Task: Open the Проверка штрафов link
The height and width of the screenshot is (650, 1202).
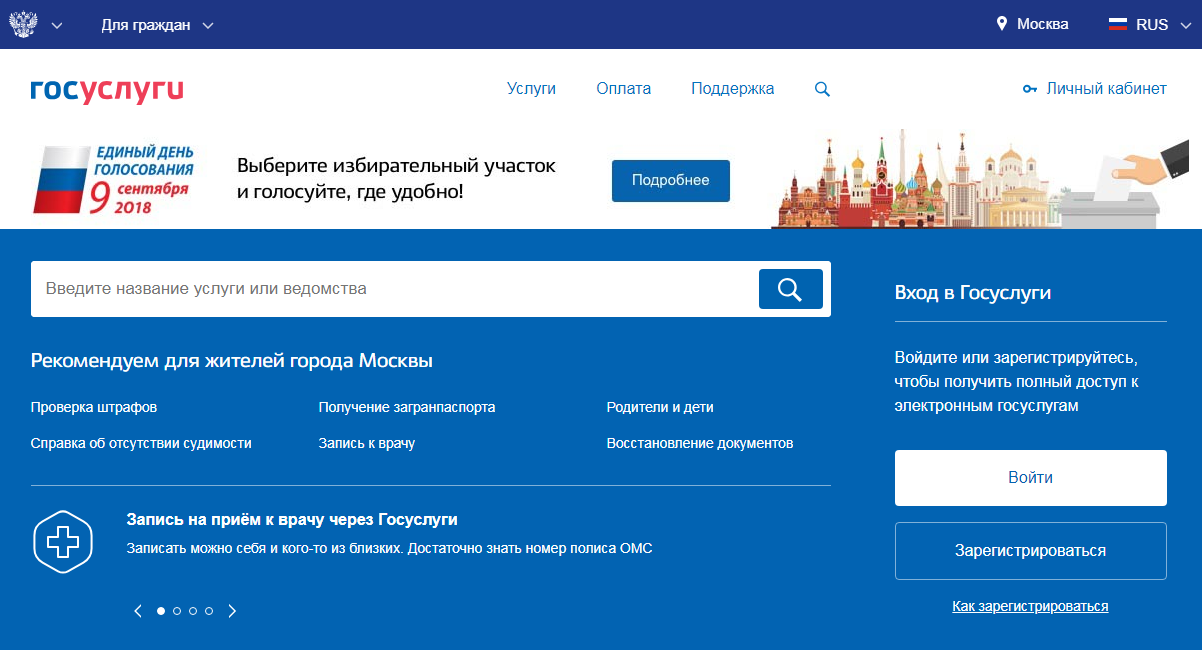Action: pos(94,408)
